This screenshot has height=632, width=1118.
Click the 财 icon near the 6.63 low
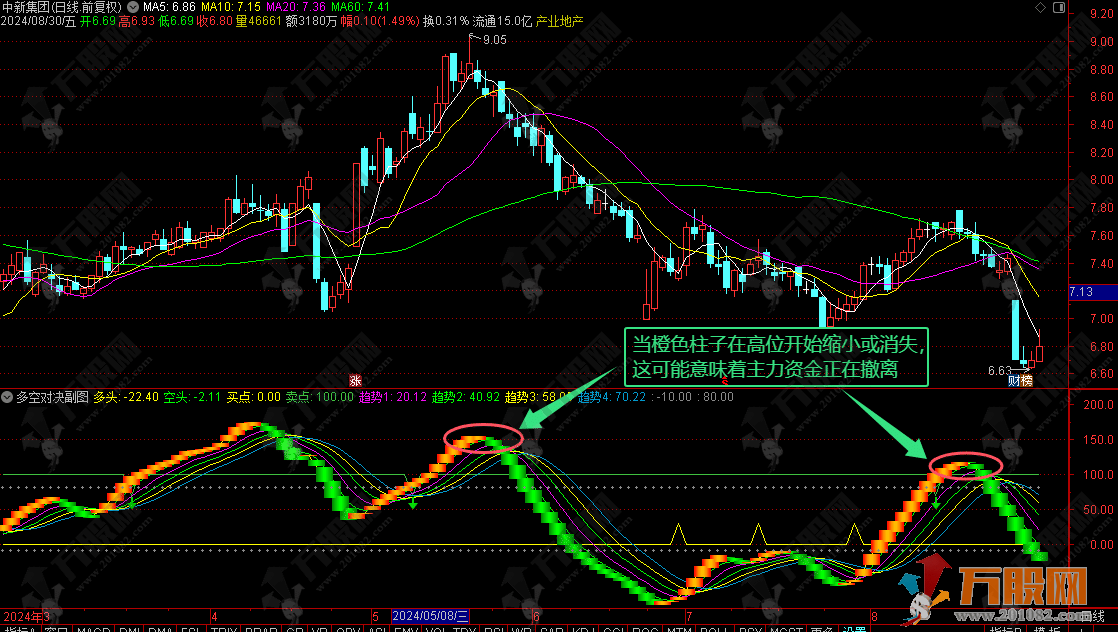1013,380
